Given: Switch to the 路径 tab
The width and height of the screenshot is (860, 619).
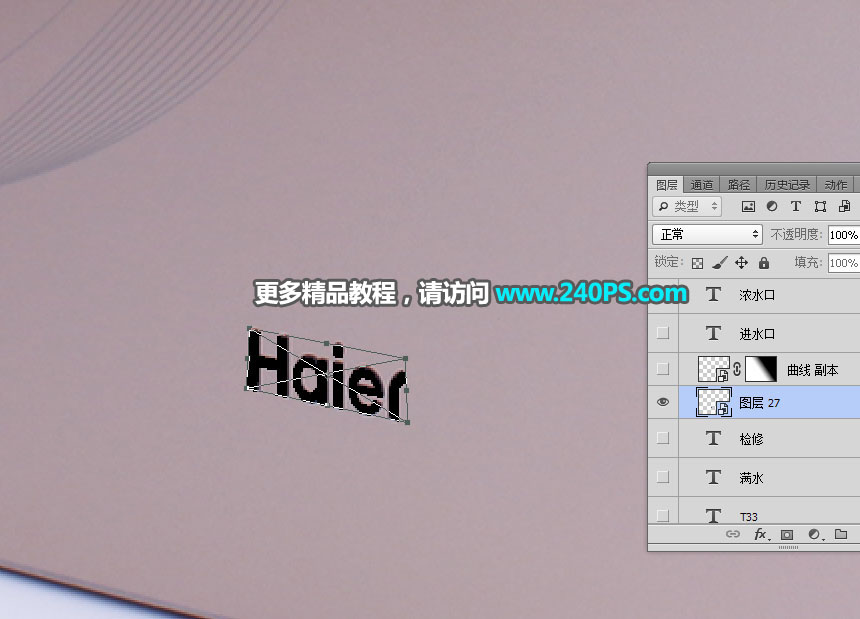Looking at the screenshot, I should (738, 185).
